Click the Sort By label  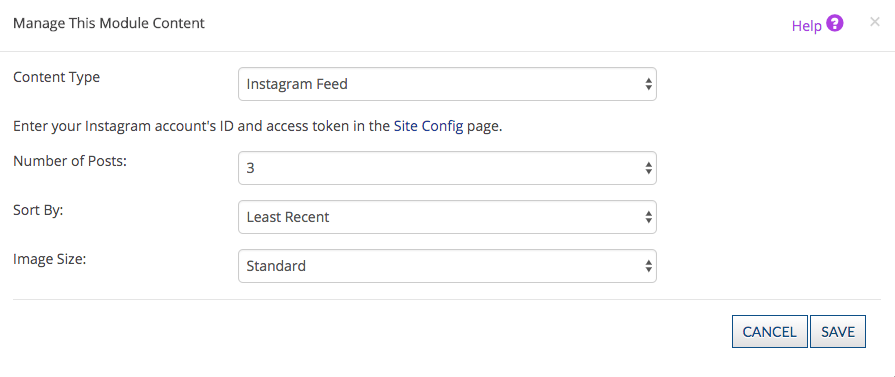(38, 210)
